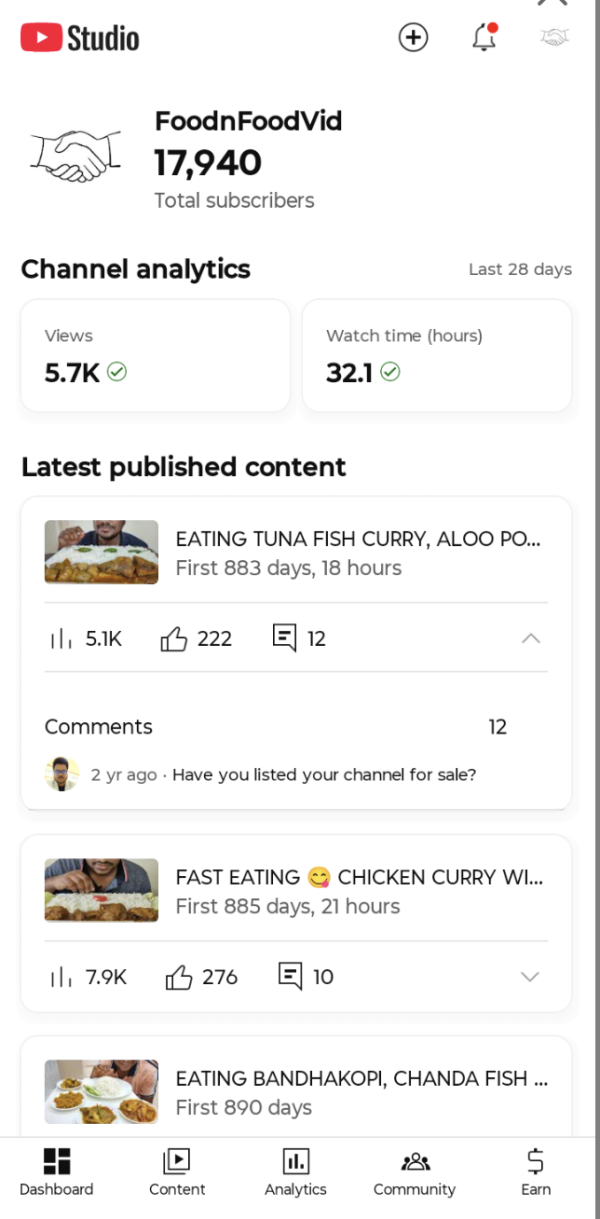Open the Views analytics card
The image size is (600, 1219).
coord(155,355)
